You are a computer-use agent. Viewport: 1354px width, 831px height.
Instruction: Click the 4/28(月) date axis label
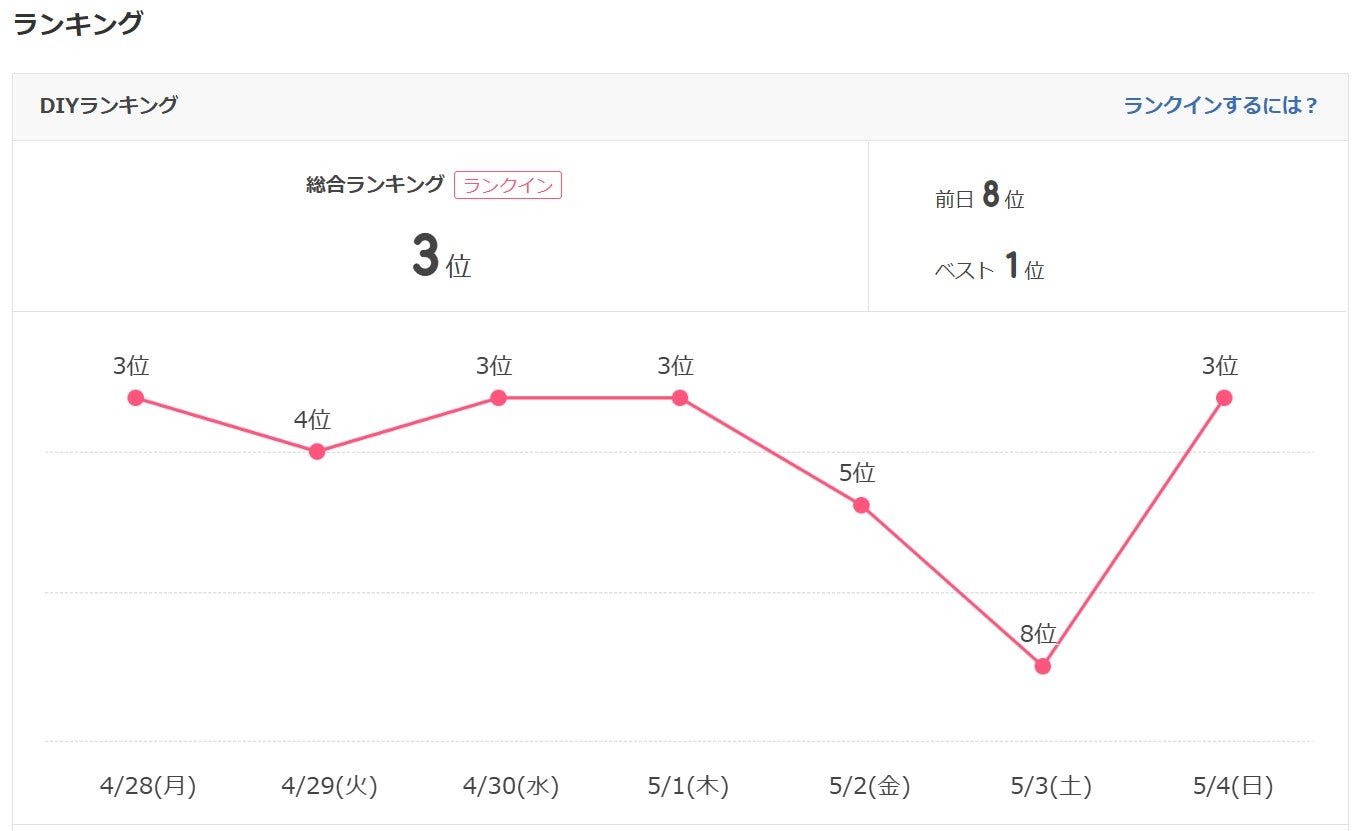click(x=148, y=787)
